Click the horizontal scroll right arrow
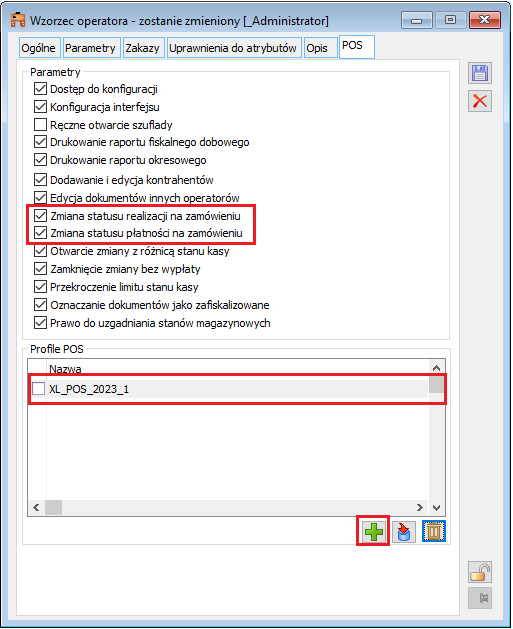 pyautogui.click(x=420, y=507)
